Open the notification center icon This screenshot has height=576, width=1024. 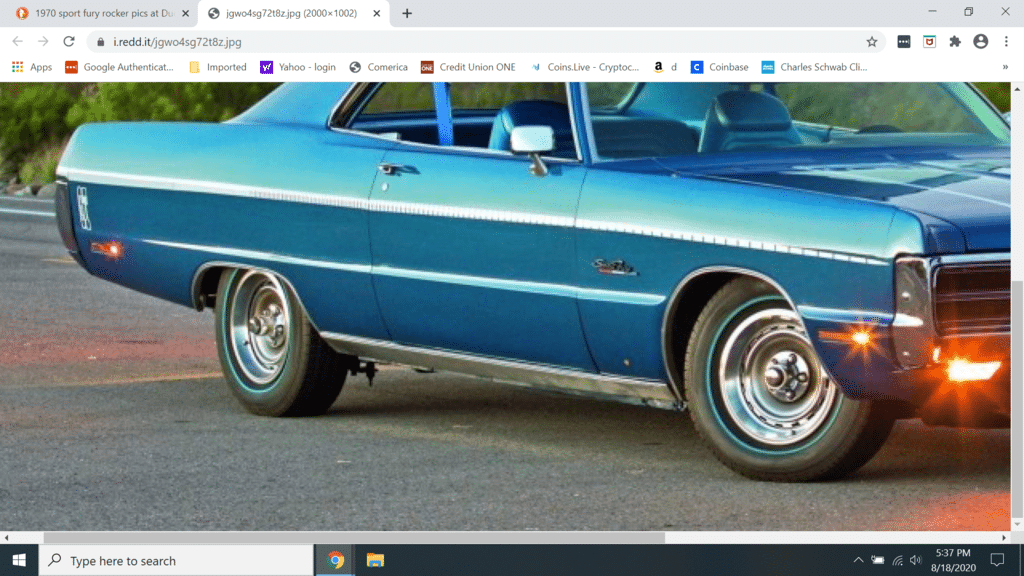click(x=996, y=560)
